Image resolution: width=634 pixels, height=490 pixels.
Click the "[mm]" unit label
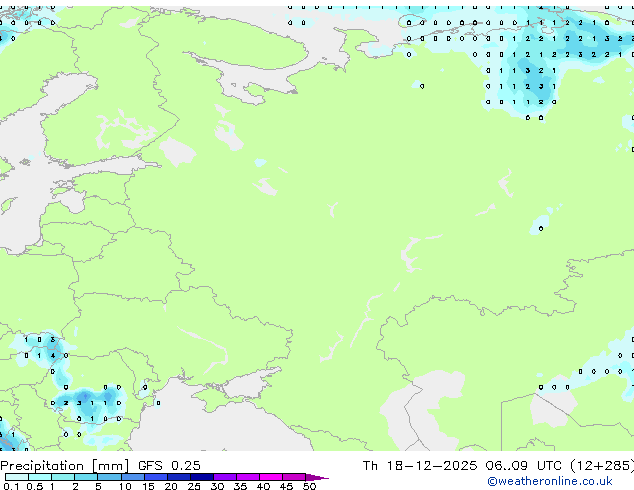click(x=111, y=466)
